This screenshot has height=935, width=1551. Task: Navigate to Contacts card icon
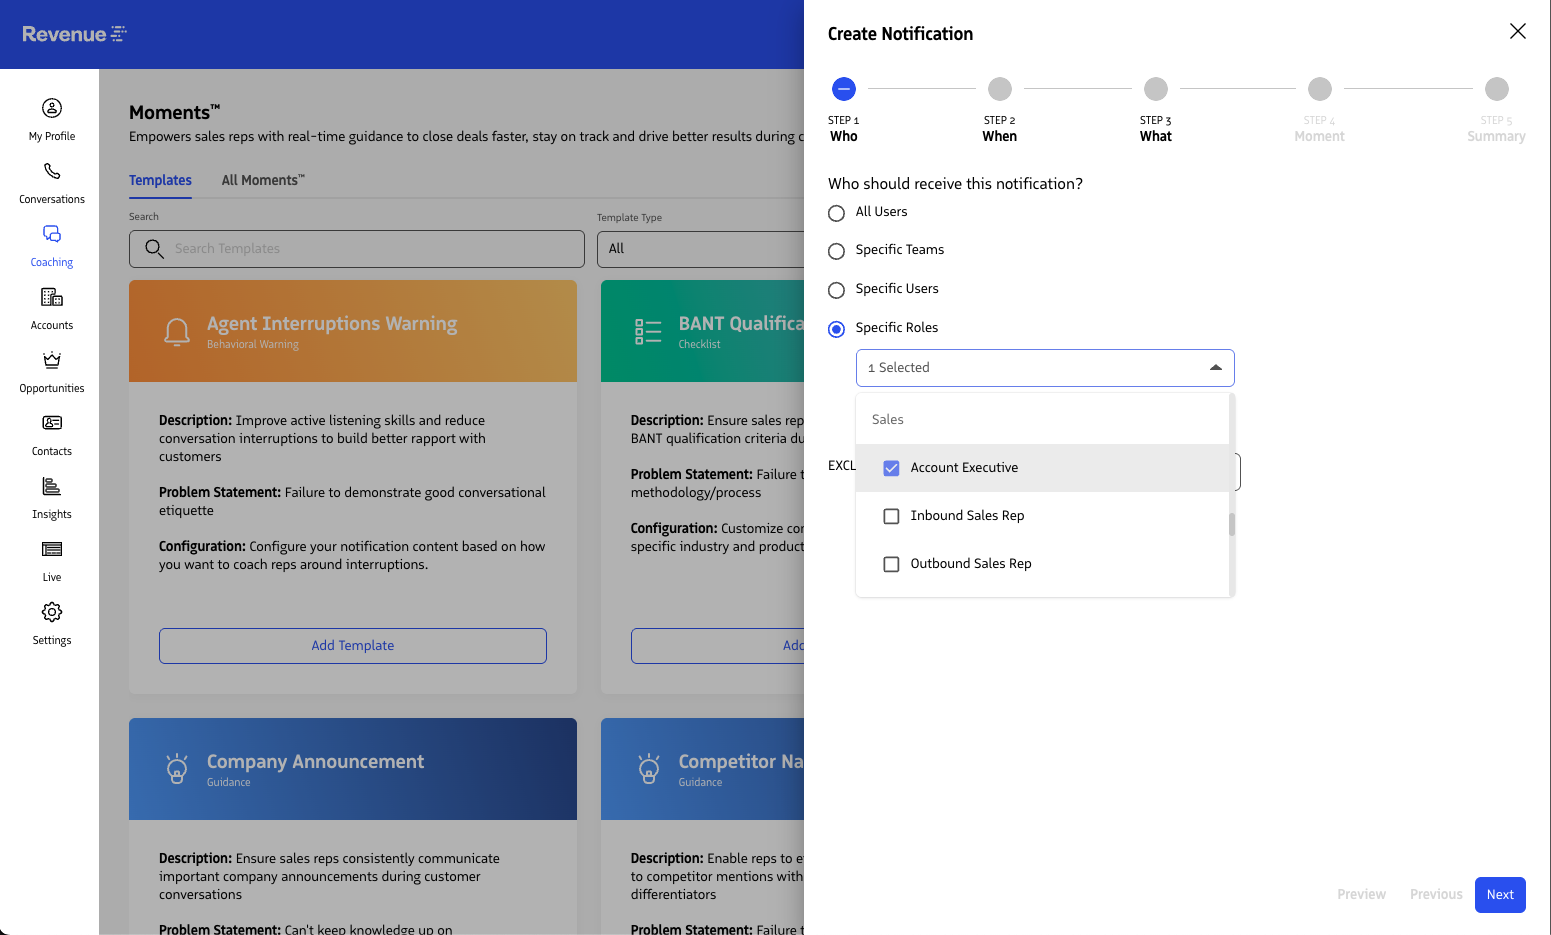[x=52, y=423]
